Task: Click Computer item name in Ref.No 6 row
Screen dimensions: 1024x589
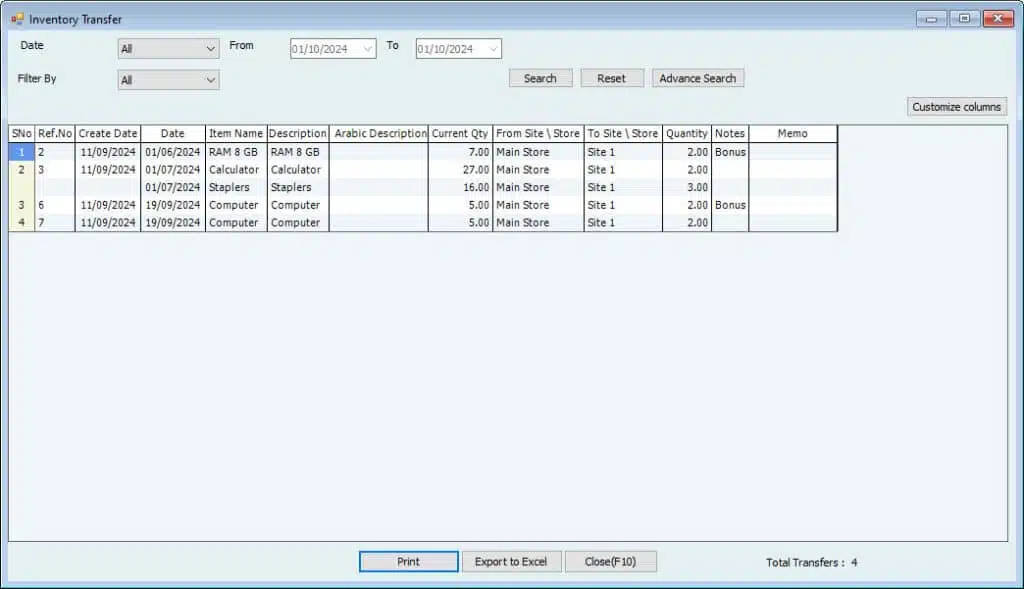Action: 236,205
